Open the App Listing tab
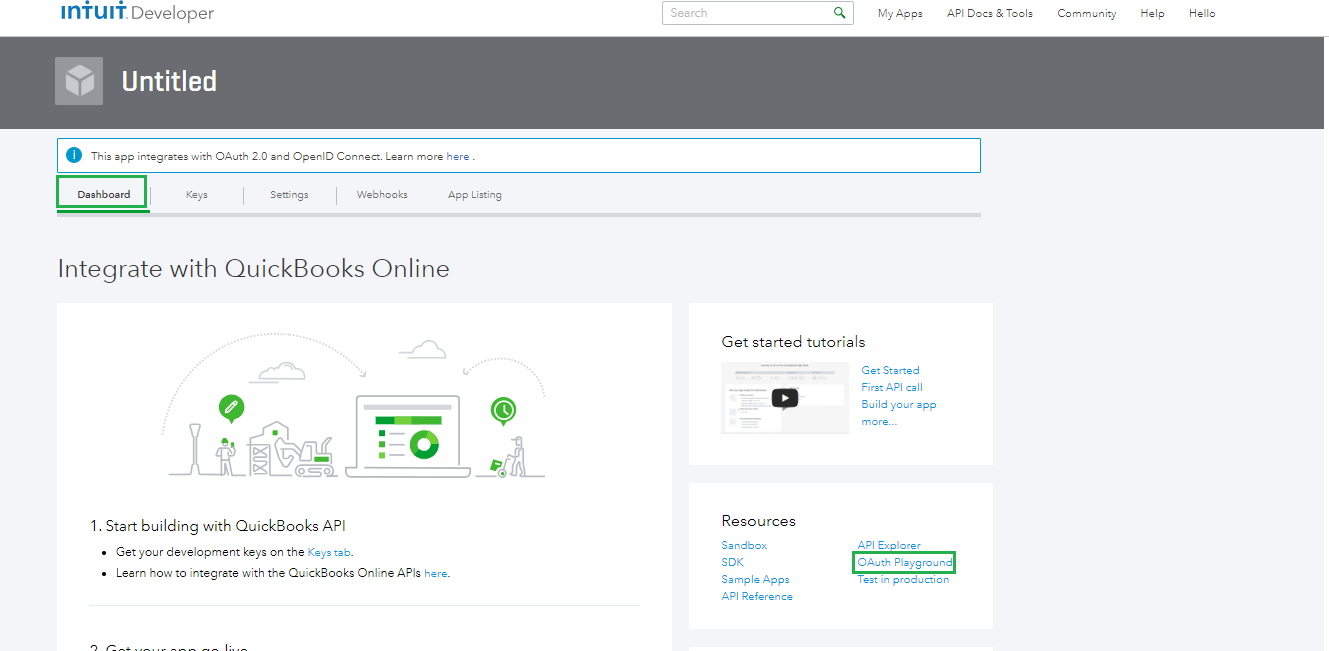 click(475, 195)
